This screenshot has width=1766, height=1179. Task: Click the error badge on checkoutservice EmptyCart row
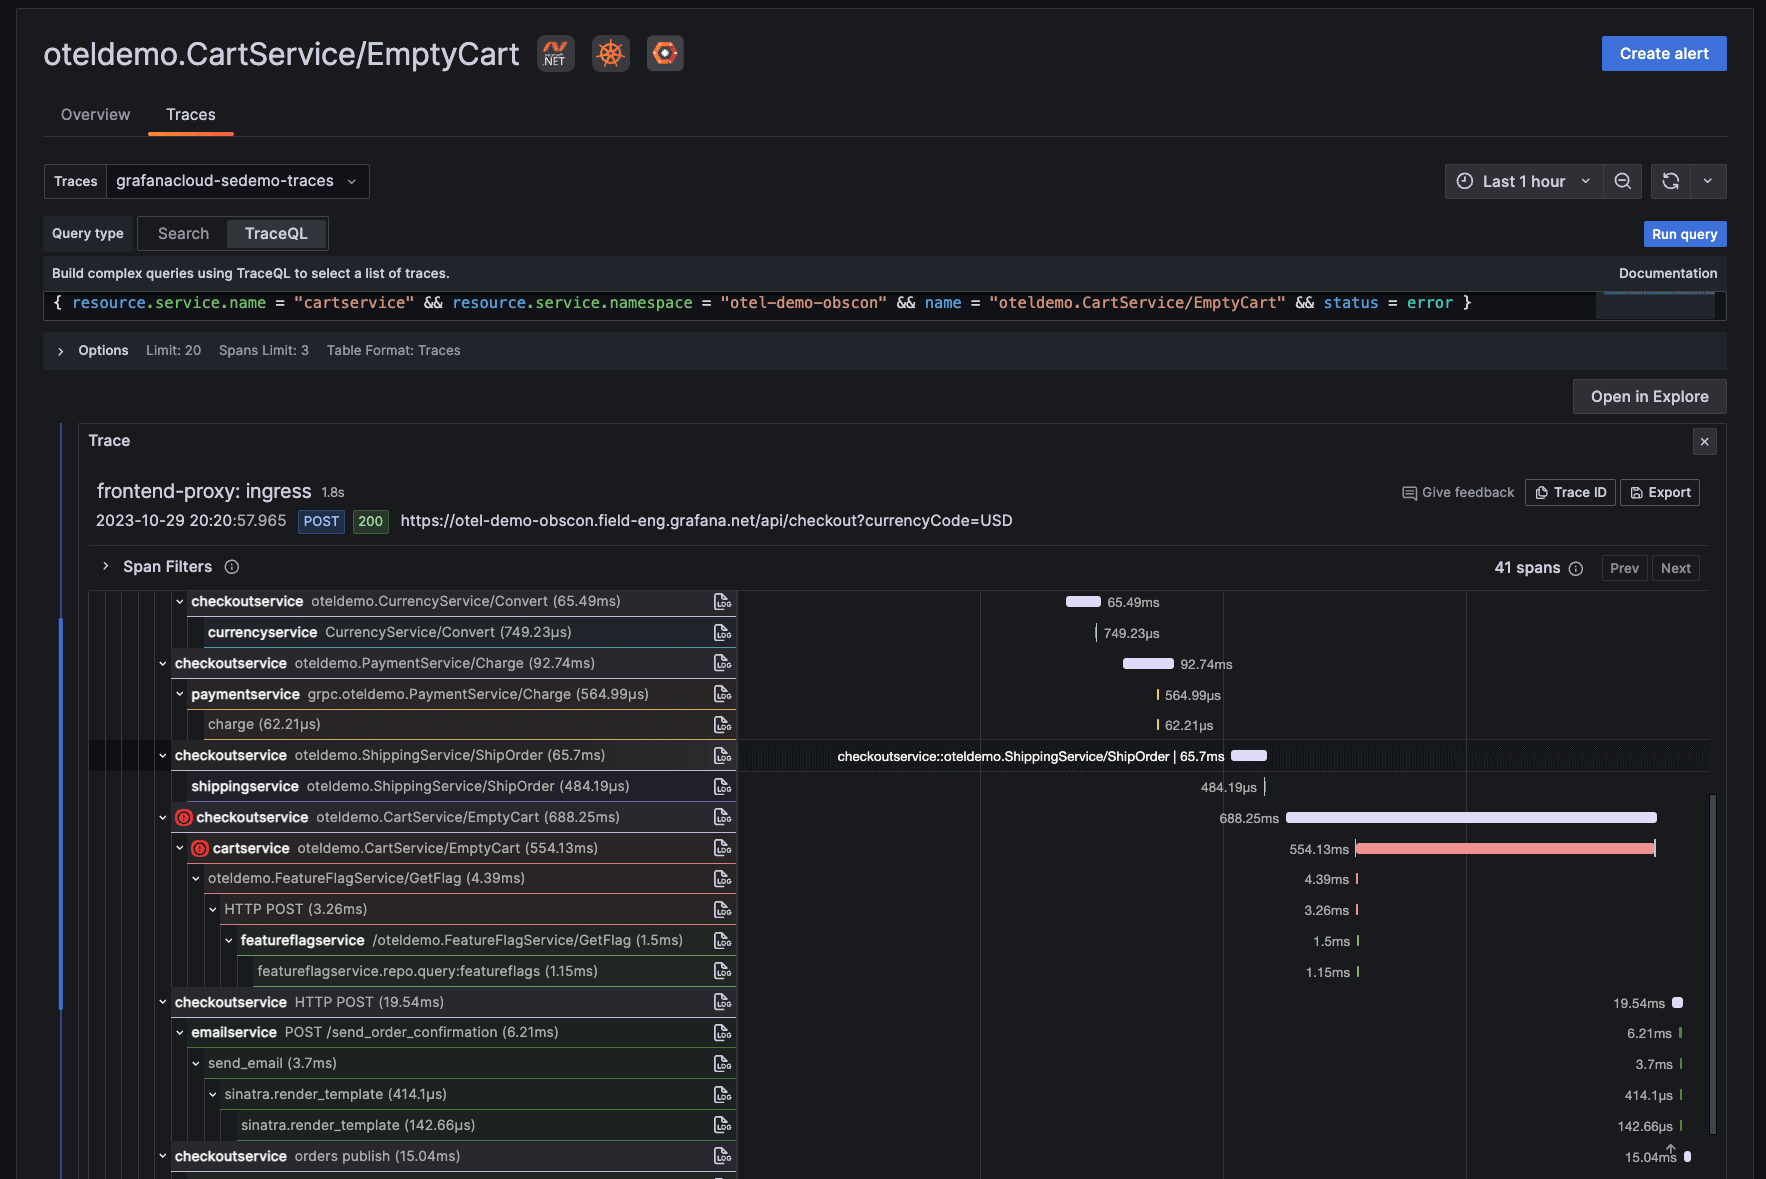(183, 817)
